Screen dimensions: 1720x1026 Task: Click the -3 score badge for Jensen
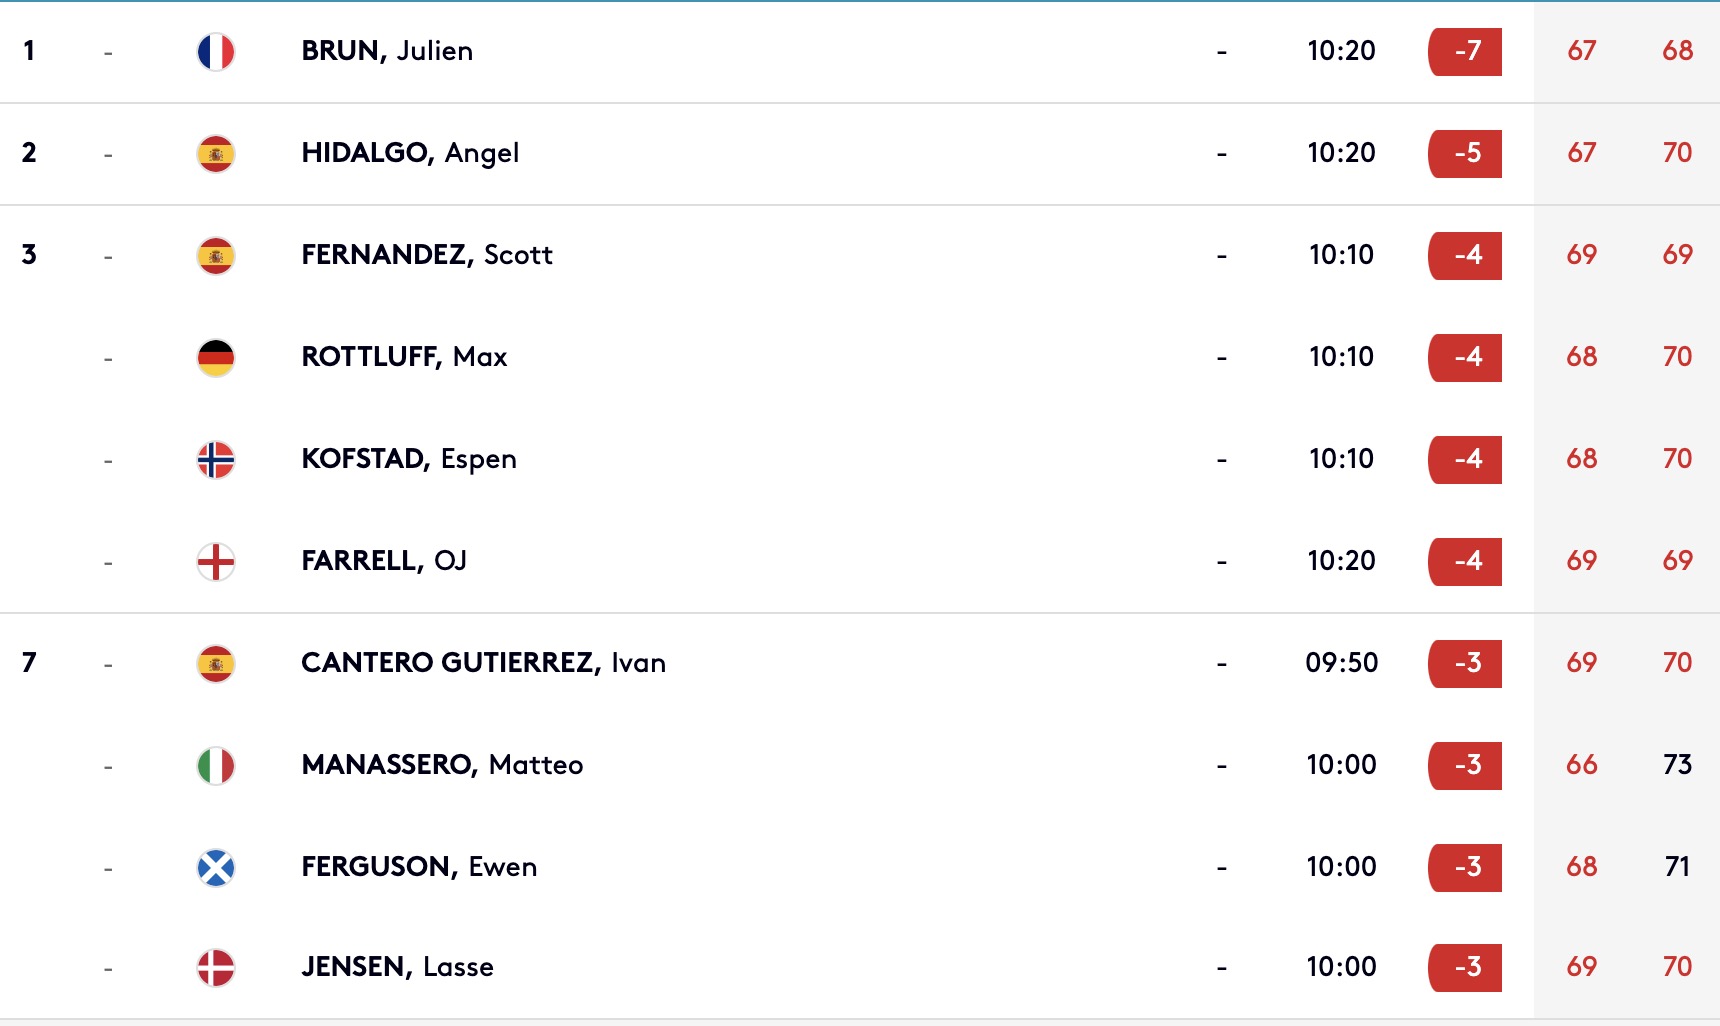point(1465,968)
